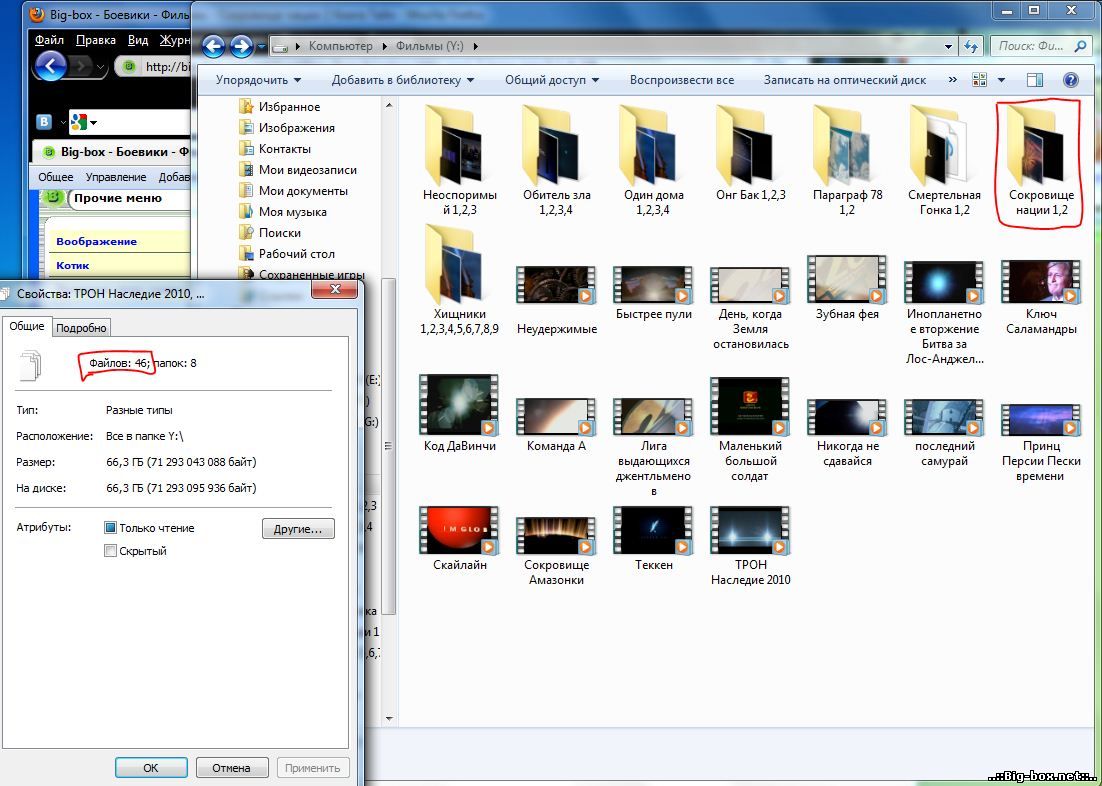Viewport: 1102px width, 786px height.
Task: Click Explorer's forward navigation arrow
Action: click(x=242, y=46)
